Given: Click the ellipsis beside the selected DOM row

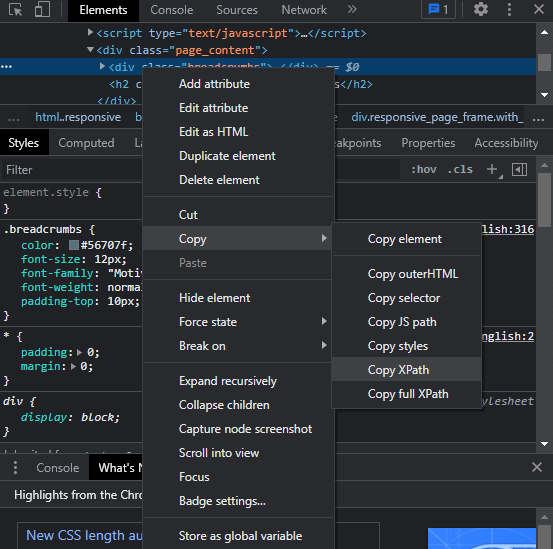Looking at the screenshot, I should (6, 67).
